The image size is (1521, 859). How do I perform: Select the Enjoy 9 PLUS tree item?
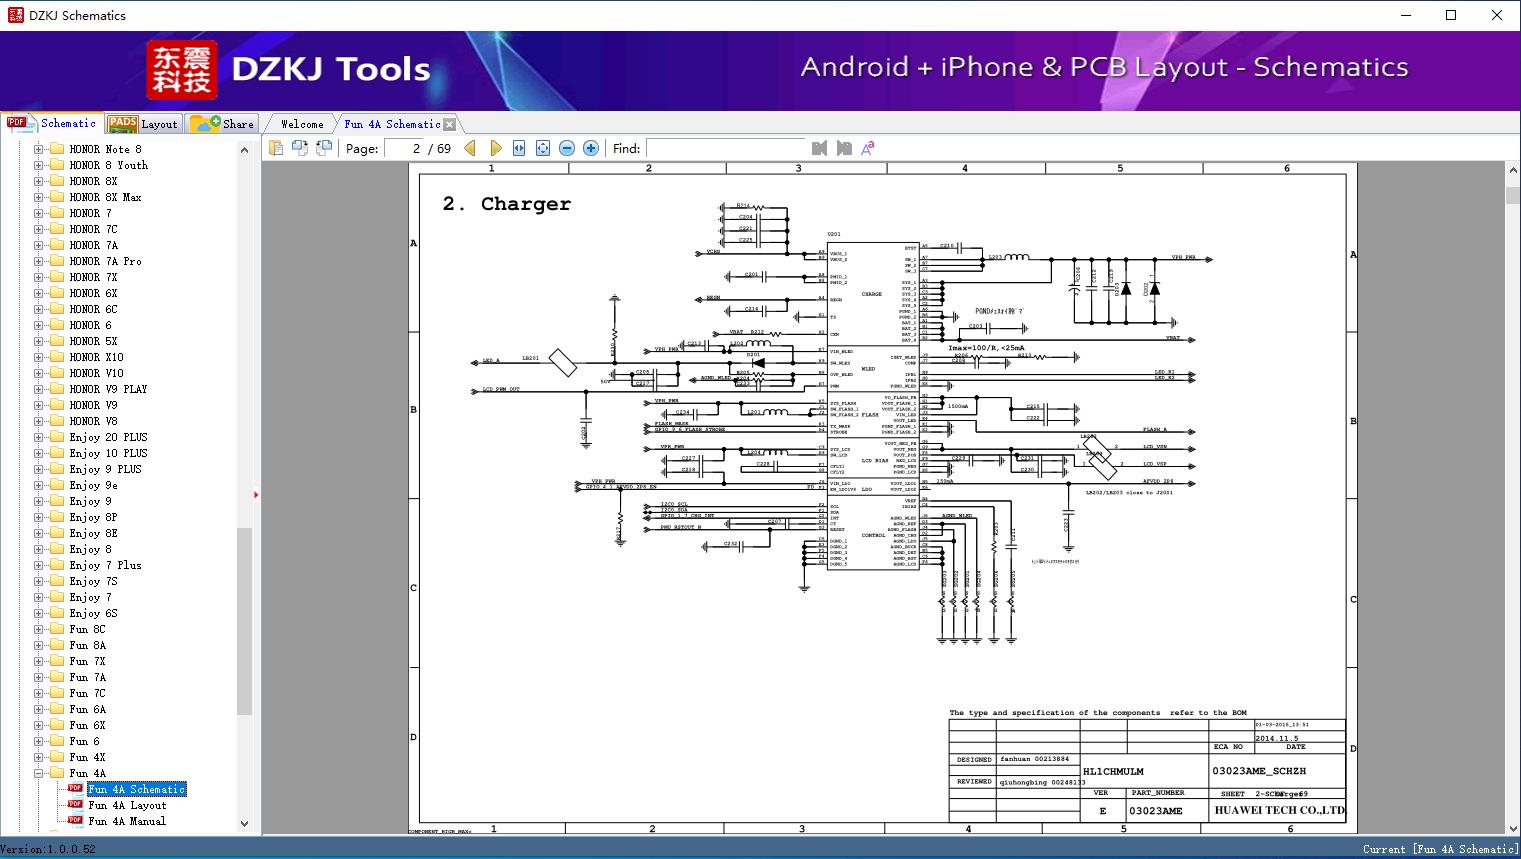click(x=105, y=469)
